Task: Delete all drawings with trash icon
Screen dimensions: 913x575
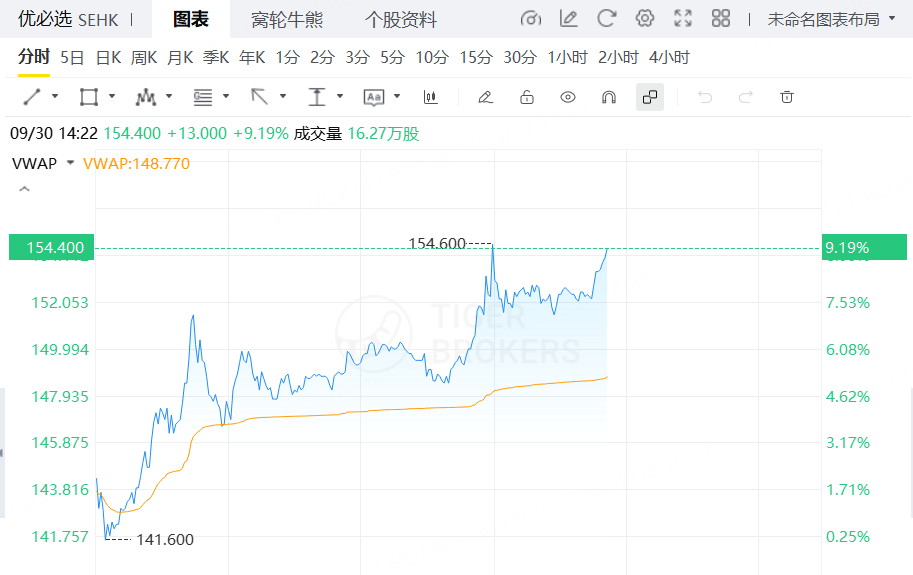Action: coord(787,97)
